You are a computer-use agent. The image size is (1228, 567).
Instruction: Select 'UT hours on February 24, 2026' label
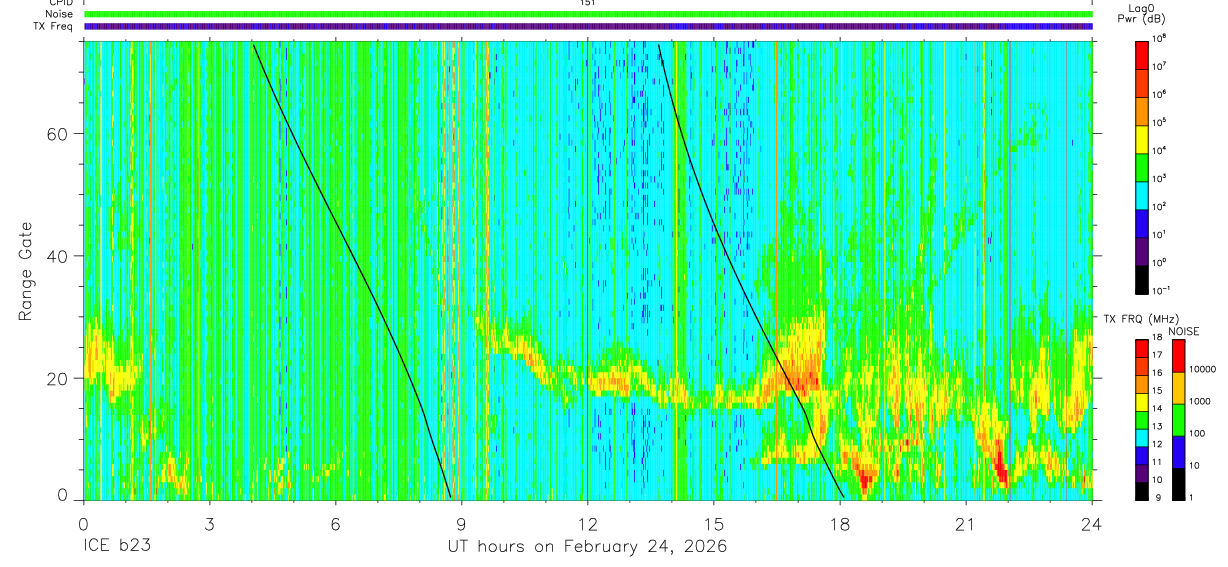(x=587, y=548)
